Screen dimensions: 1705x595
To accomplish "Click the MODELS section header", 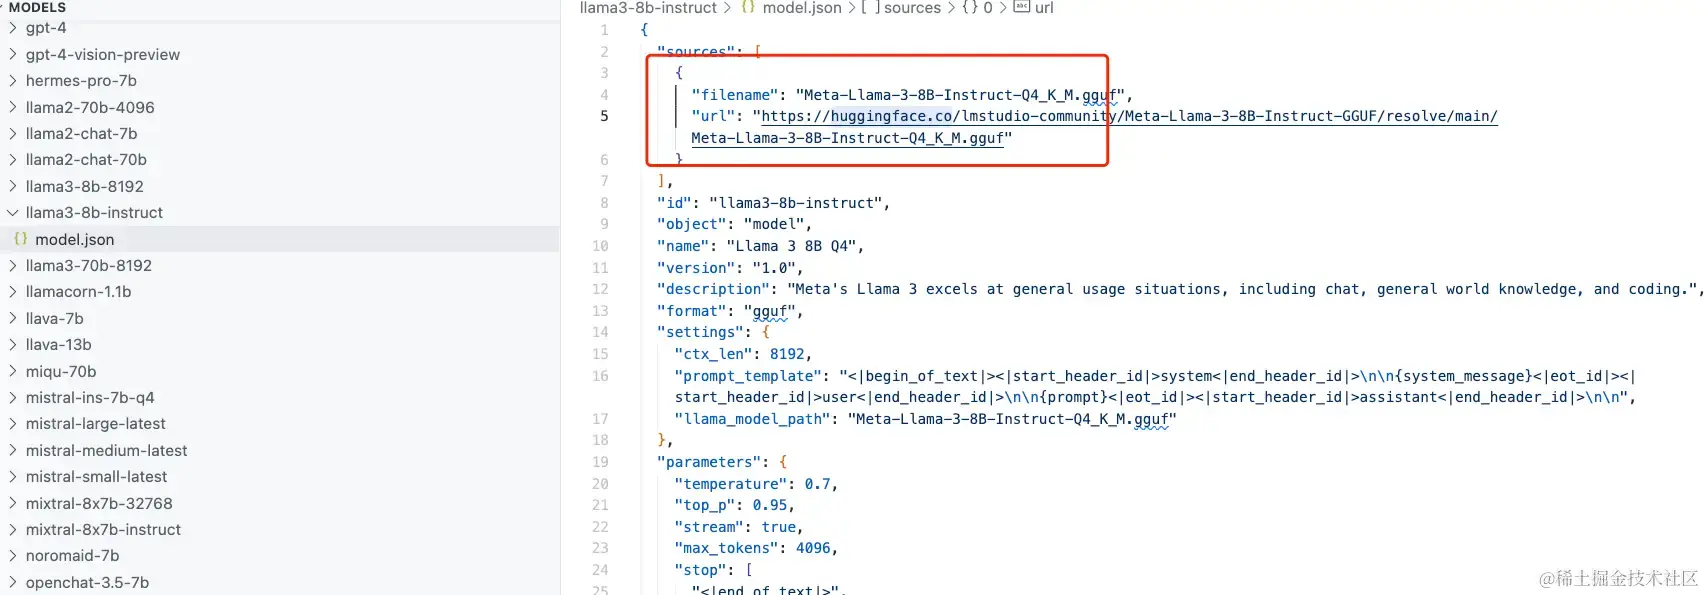I will tap(37, 7).
